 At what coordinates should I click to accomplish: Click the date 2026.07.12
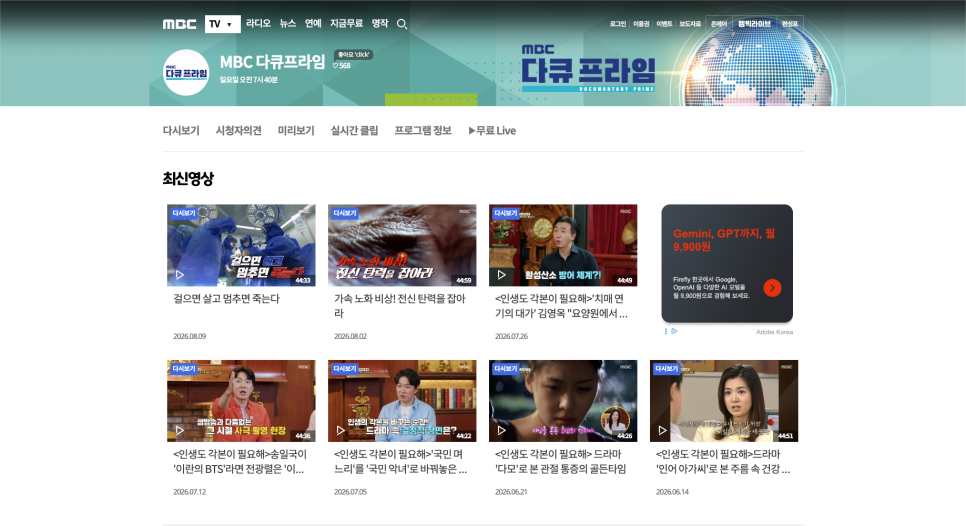coord(190,492)
